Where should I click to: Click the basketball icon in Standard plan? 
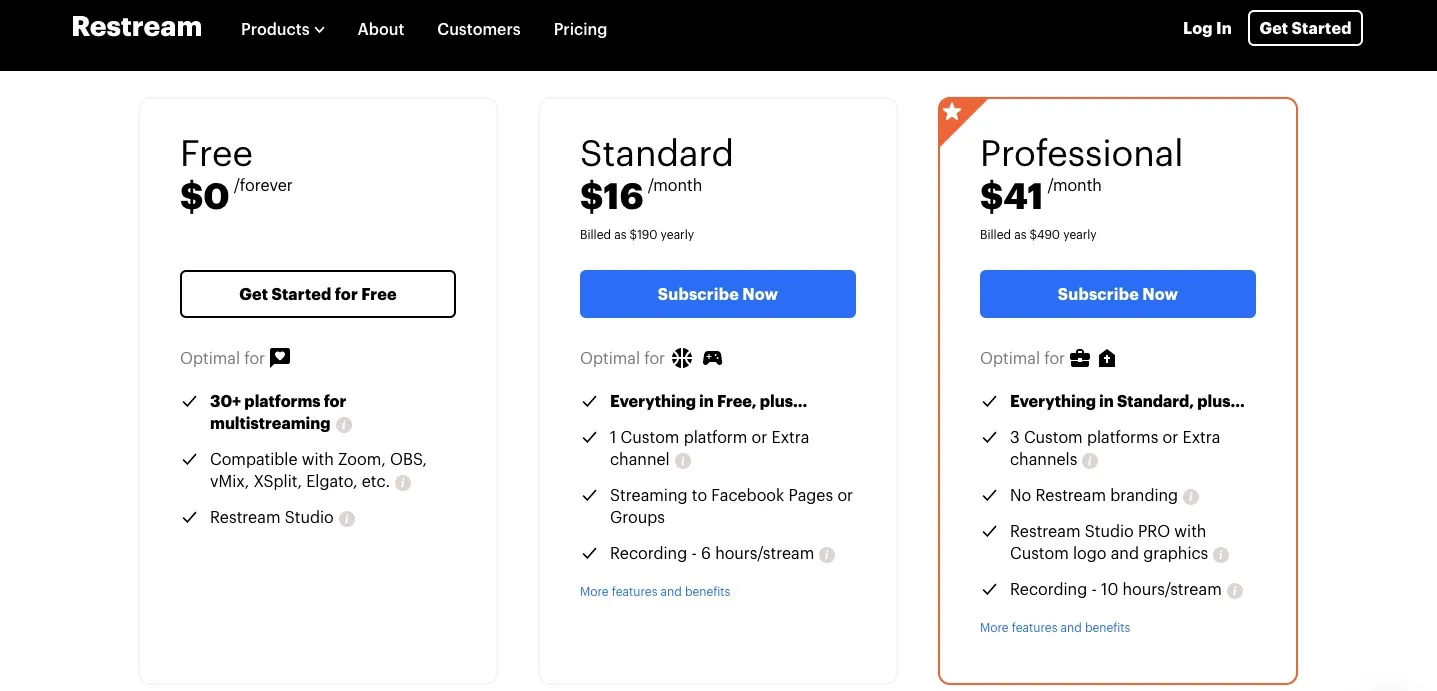tap(682, 358)
